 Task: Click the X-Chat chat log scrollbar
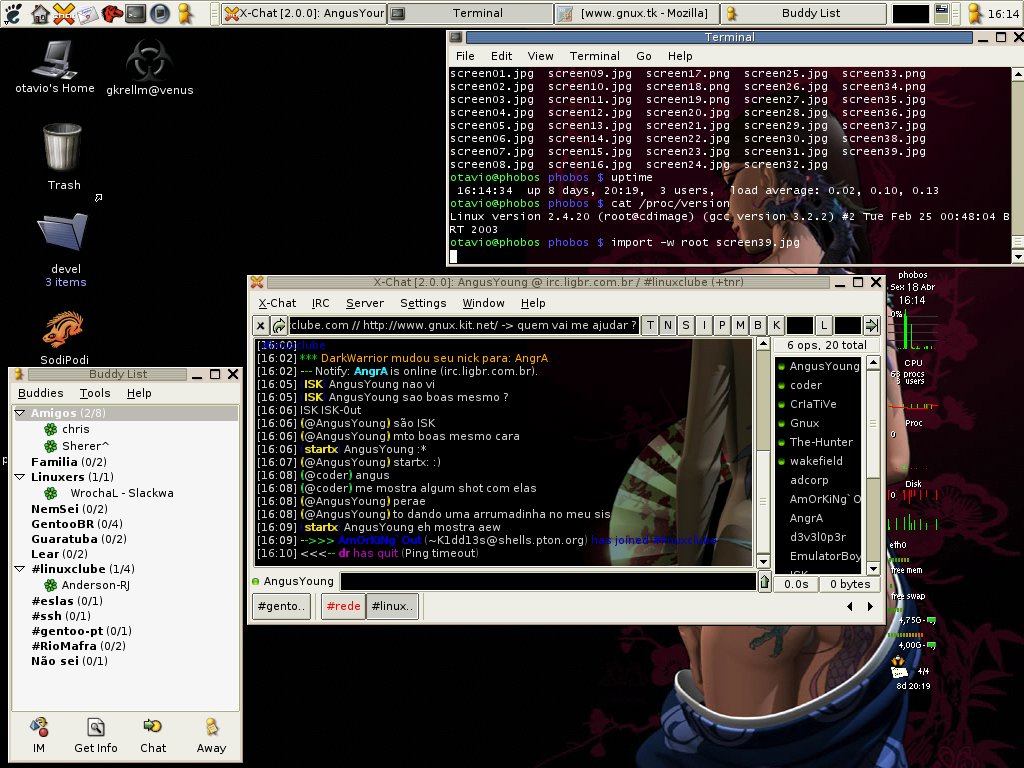[763, 452]
